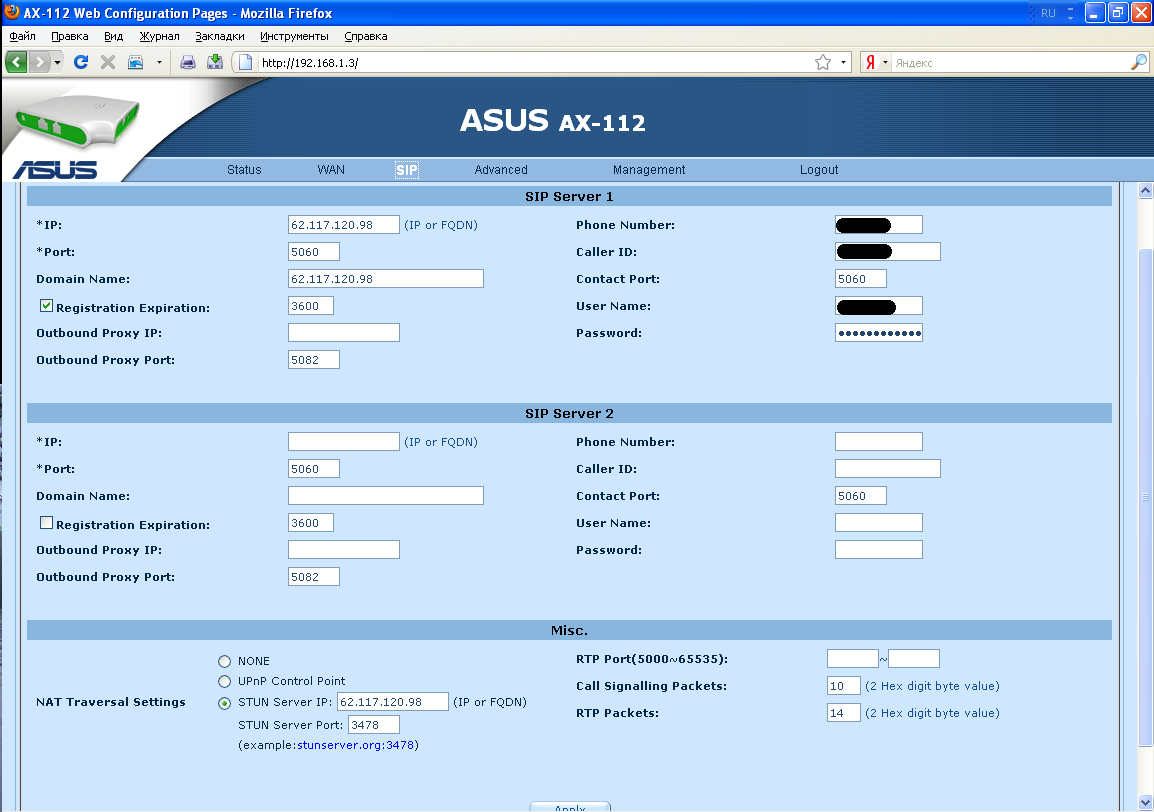
Task: Click SIP Server 1 IP field
Action: (344, 225)
